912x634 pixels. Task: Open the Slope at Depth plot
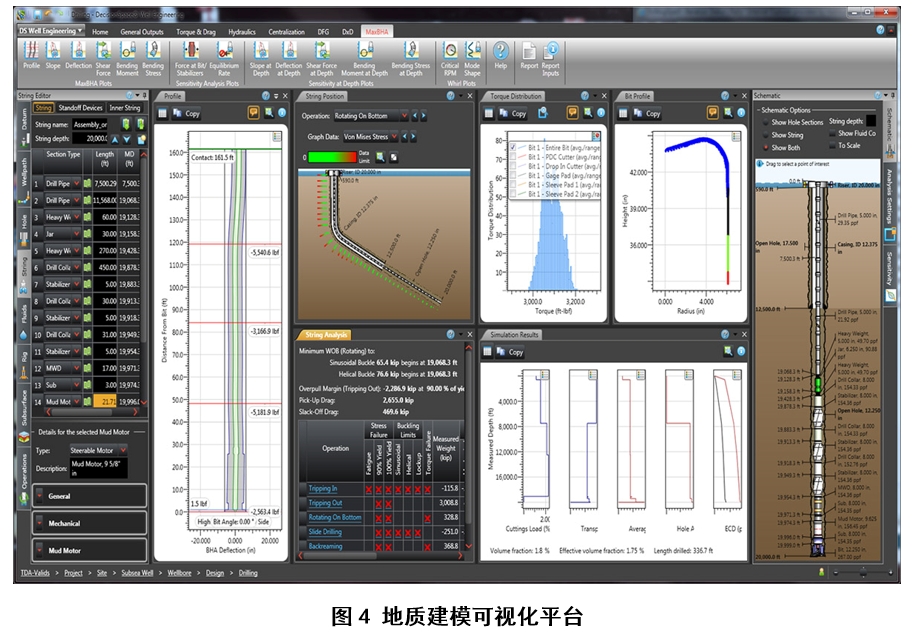(x=261, y=59)
